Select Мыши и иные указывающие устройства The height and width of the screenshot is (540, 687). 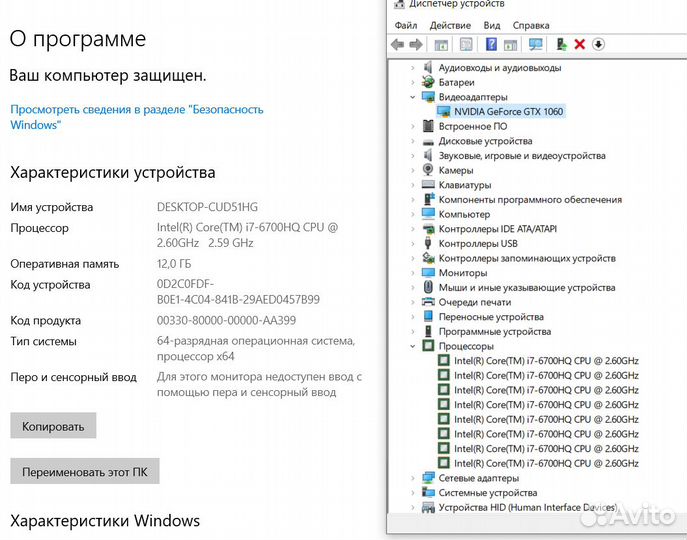[527, 288]
